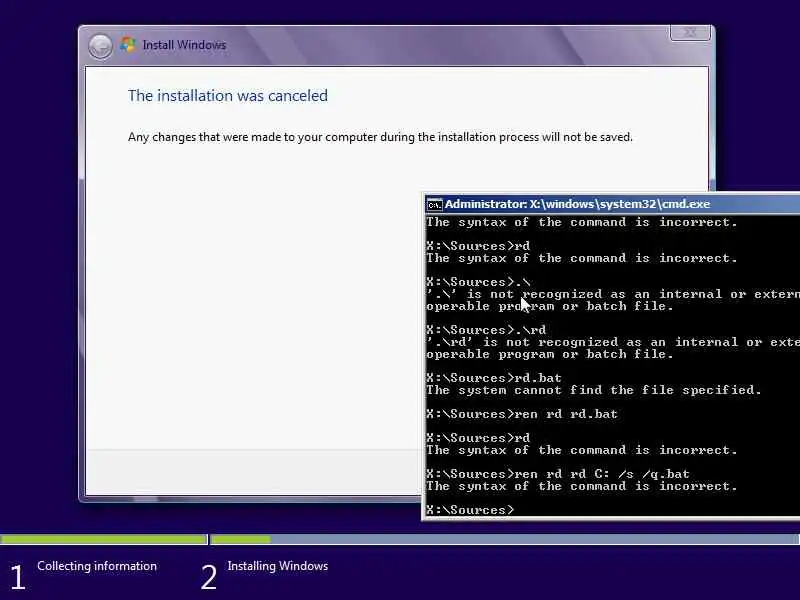Viewport: 800px width, 600px height.
Task: Click the "'.\rd' is not recognized" message
Action: [x=613, y=348]
